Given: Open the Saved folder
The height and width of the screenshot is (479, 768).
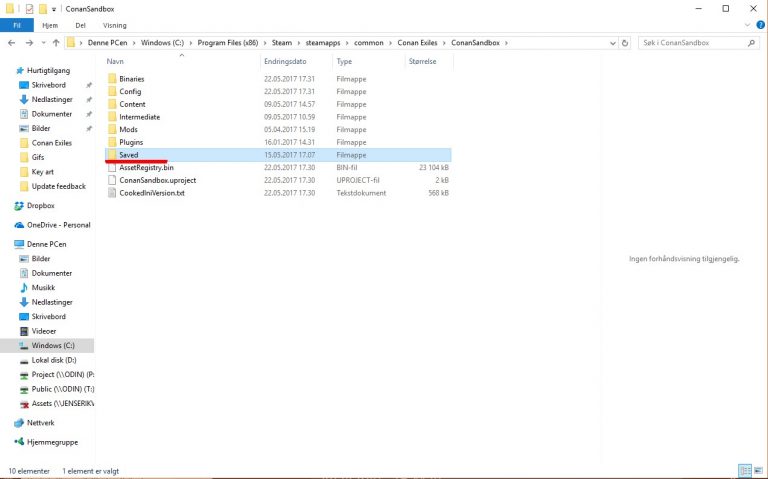Looking at the screenshot, I should click(x=128, y=155).
